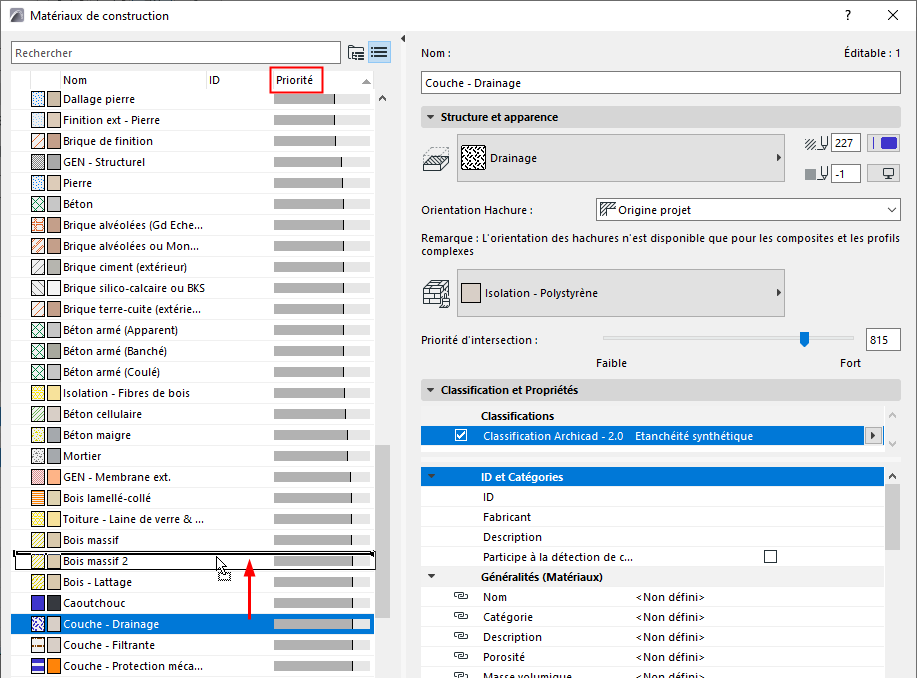Screen dimensions: 917x678
Task: Select Béton armé (Banché) material
Action: (x=192, y=351)
